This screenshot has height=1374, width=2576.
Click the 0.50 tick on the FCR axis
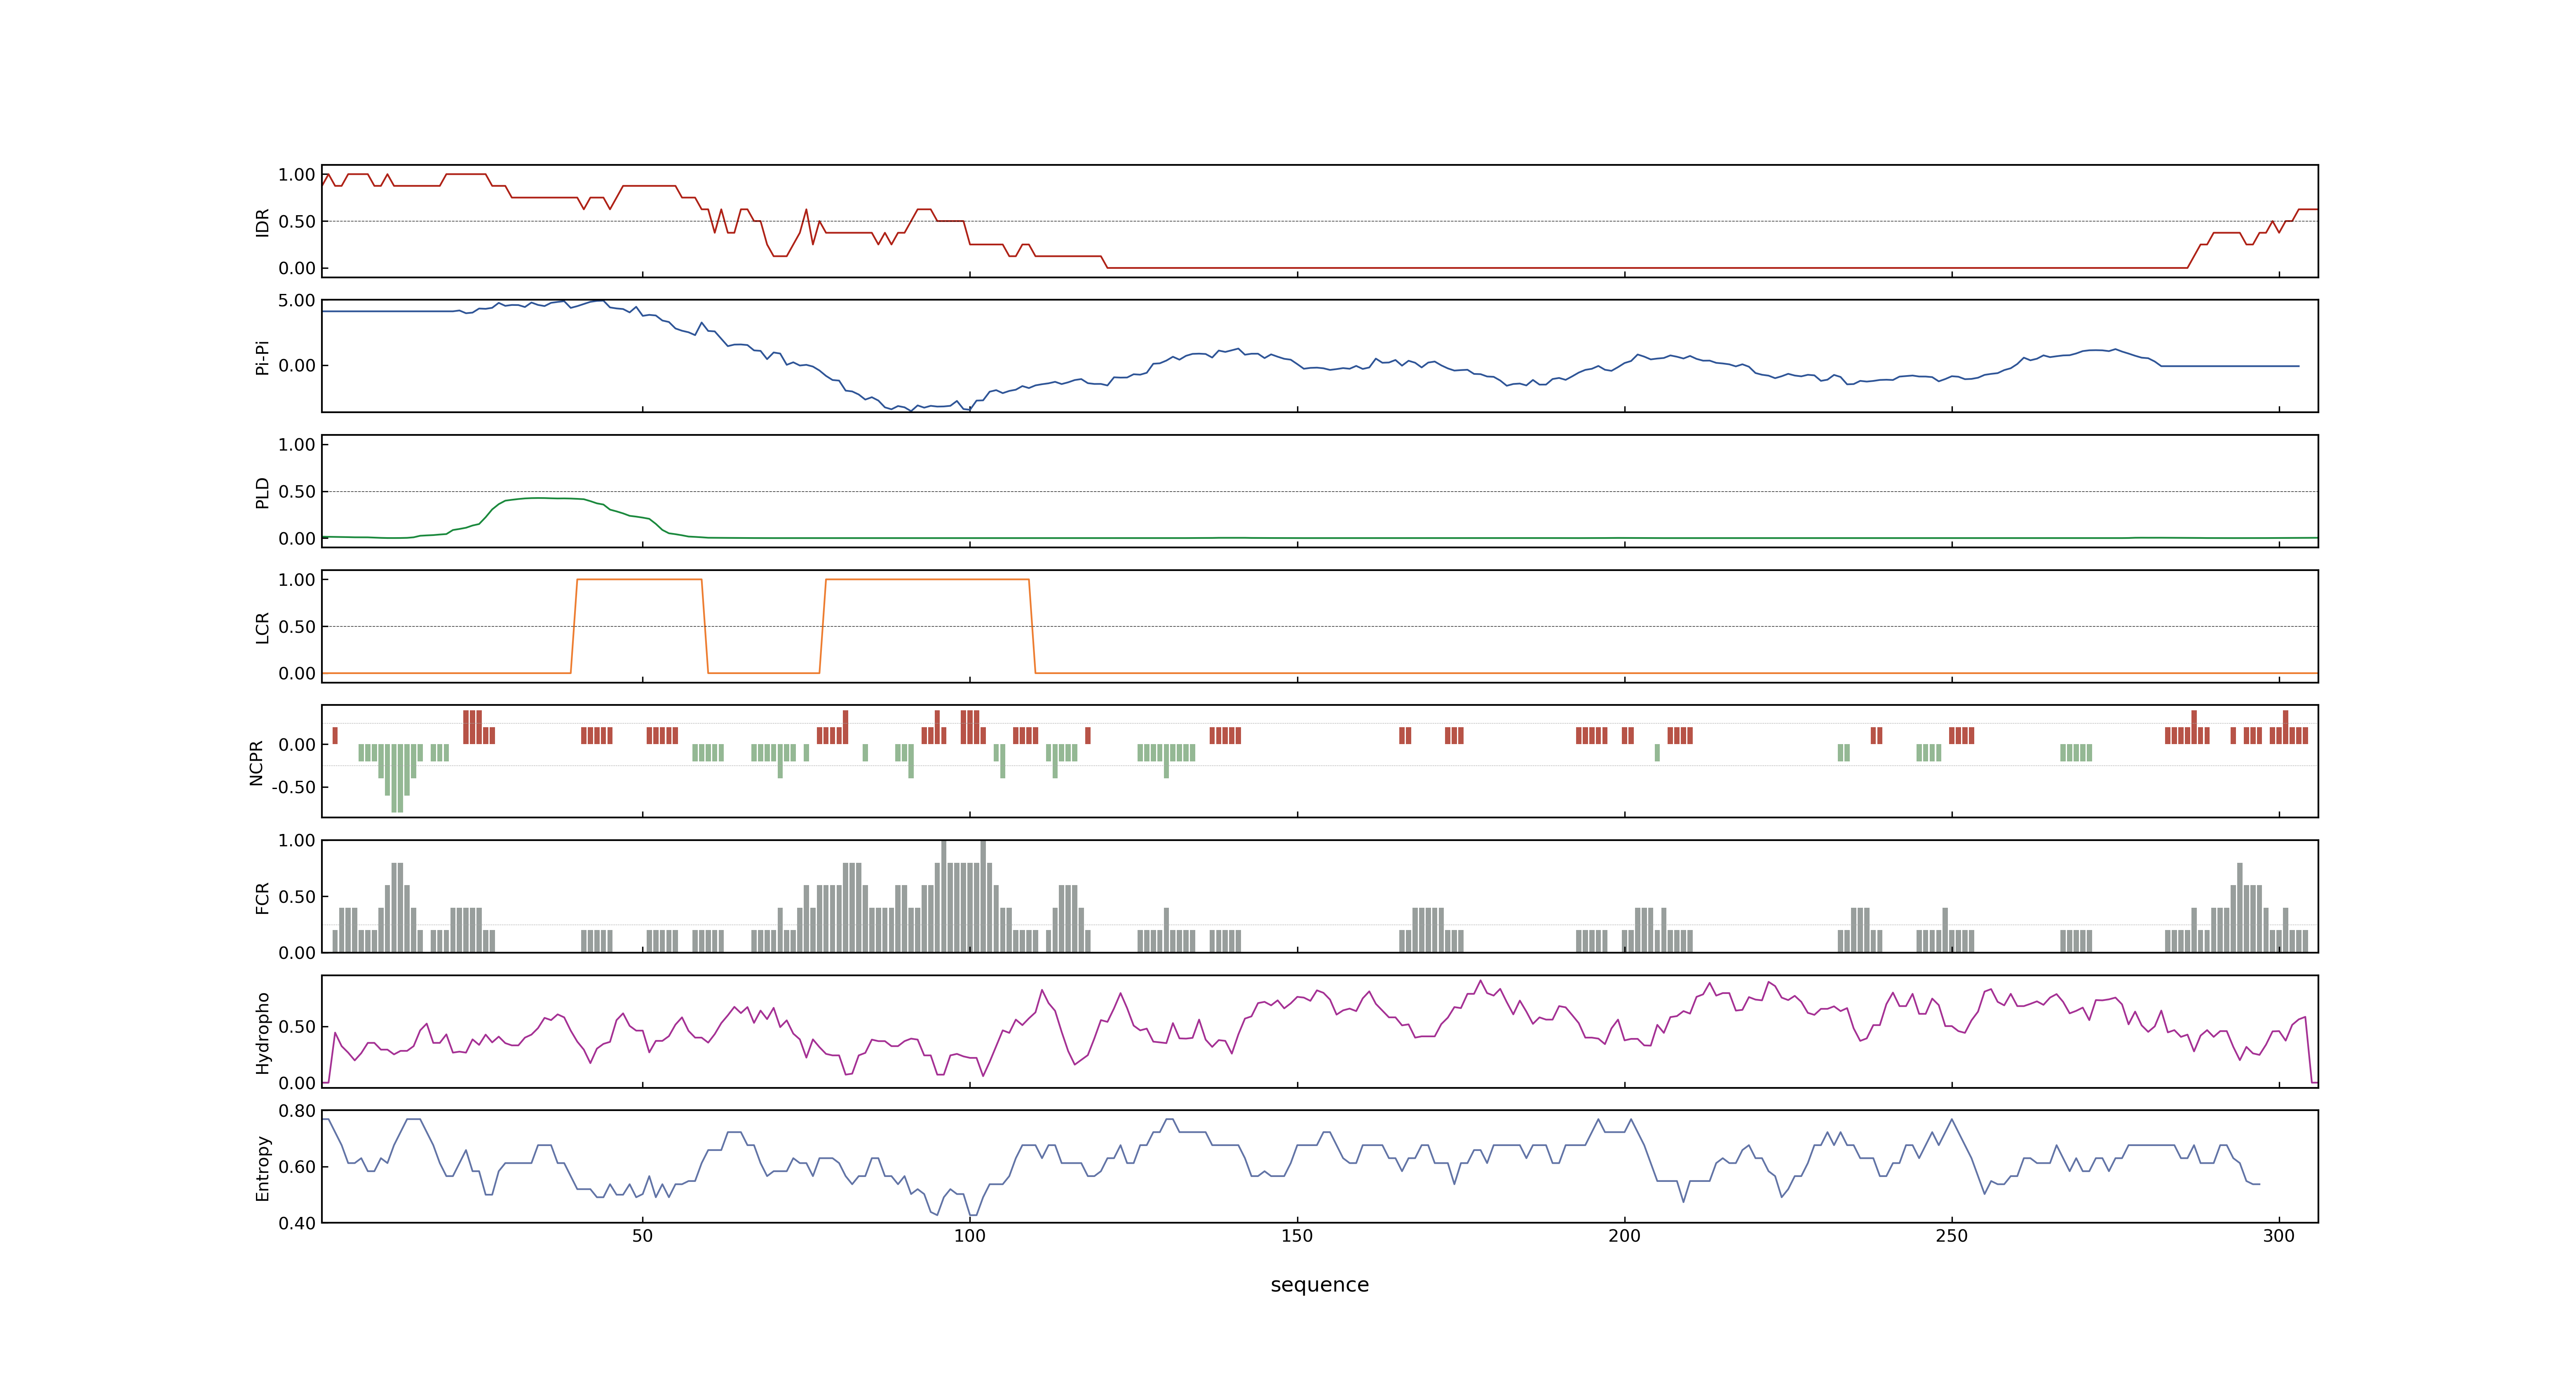pyautogui.click(x=297, y=897)
